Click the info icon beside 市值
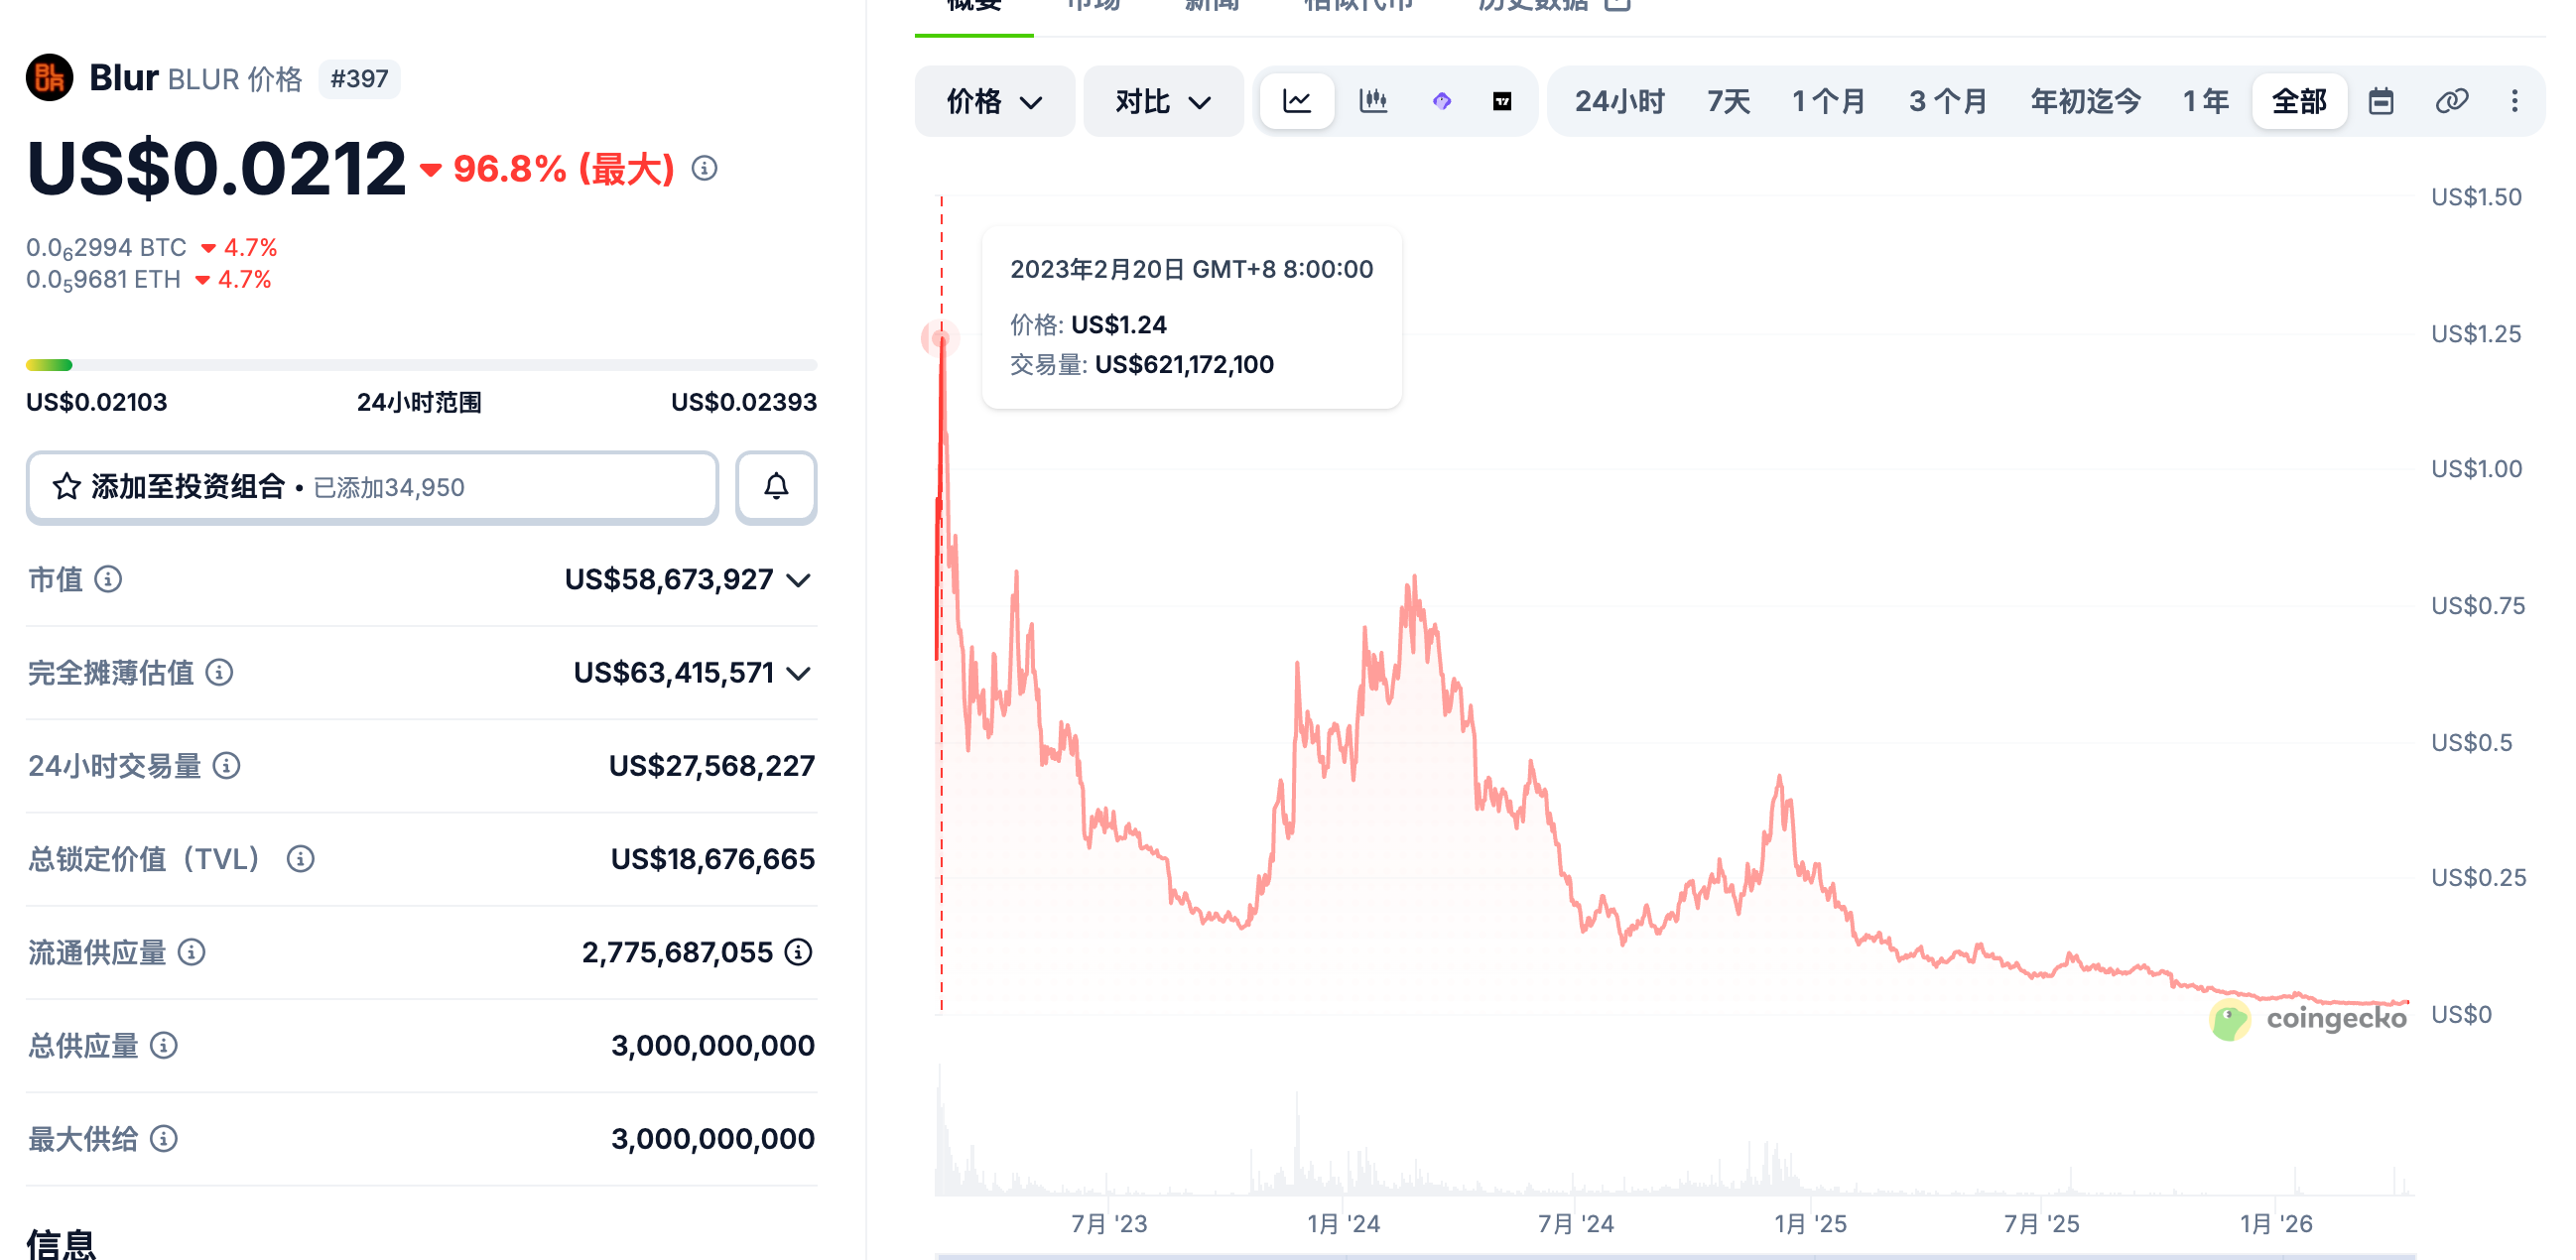The height and width of the screenshot is (1260, 2576). 108,579
